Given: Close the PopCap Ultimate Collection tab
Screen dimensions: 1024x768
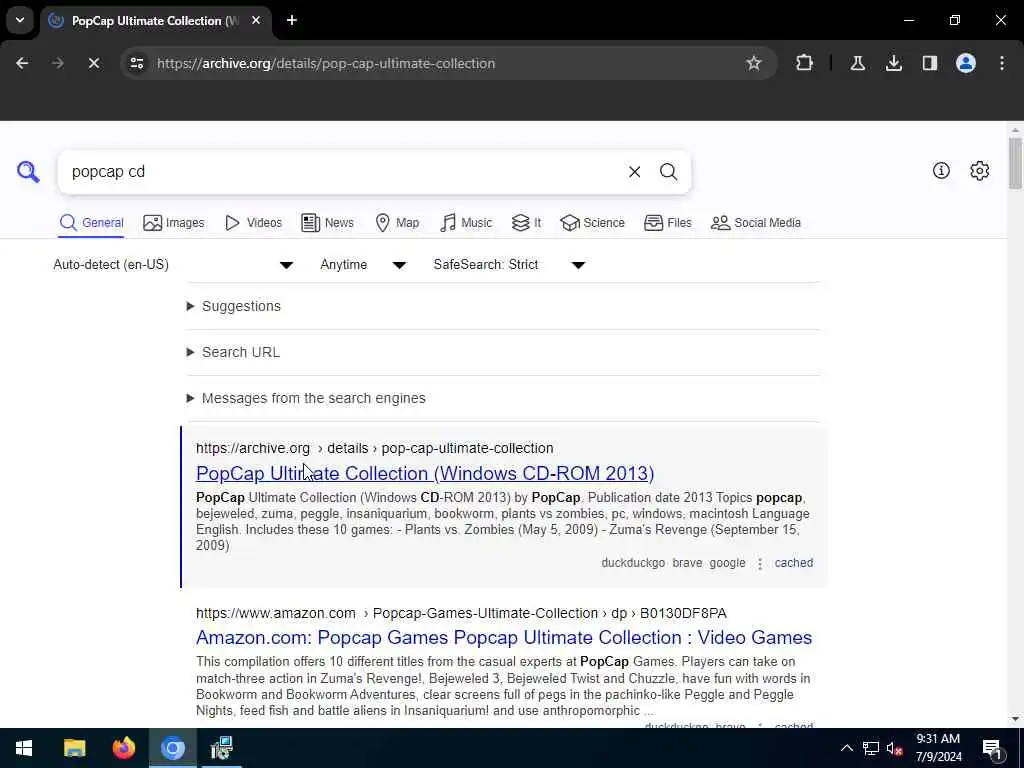Looking at the screenshot, I should [256, 20].
